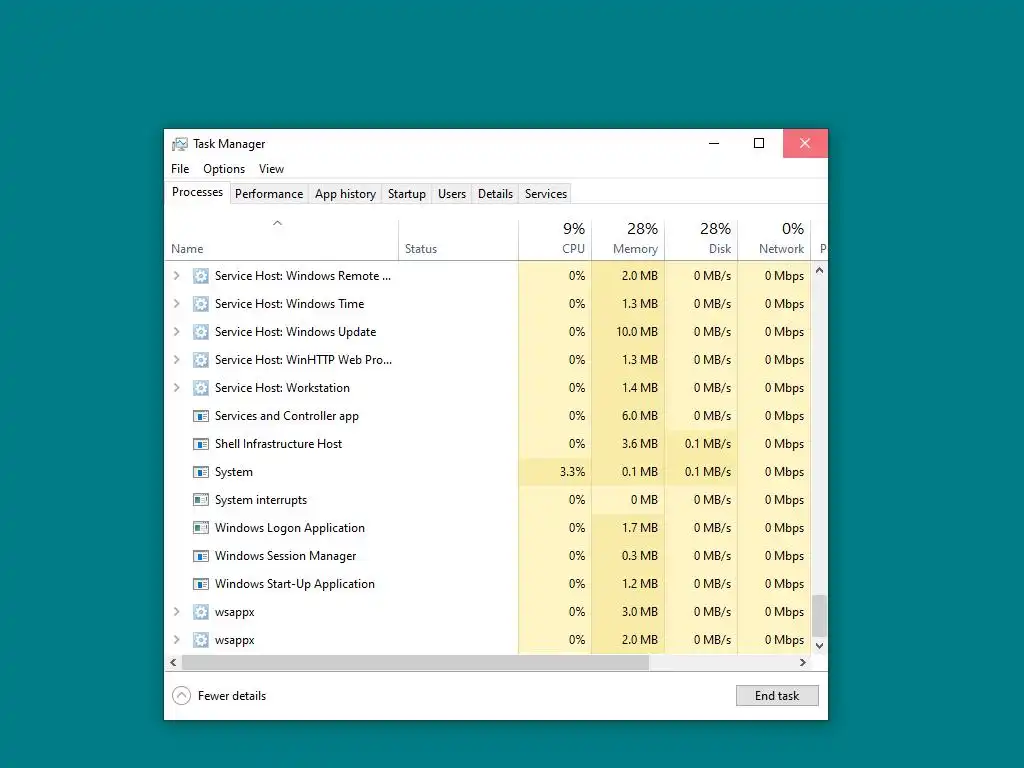1024x768 pixels.
Task: Click Windows Session Manager row name
Action: (x=285, y=556)
